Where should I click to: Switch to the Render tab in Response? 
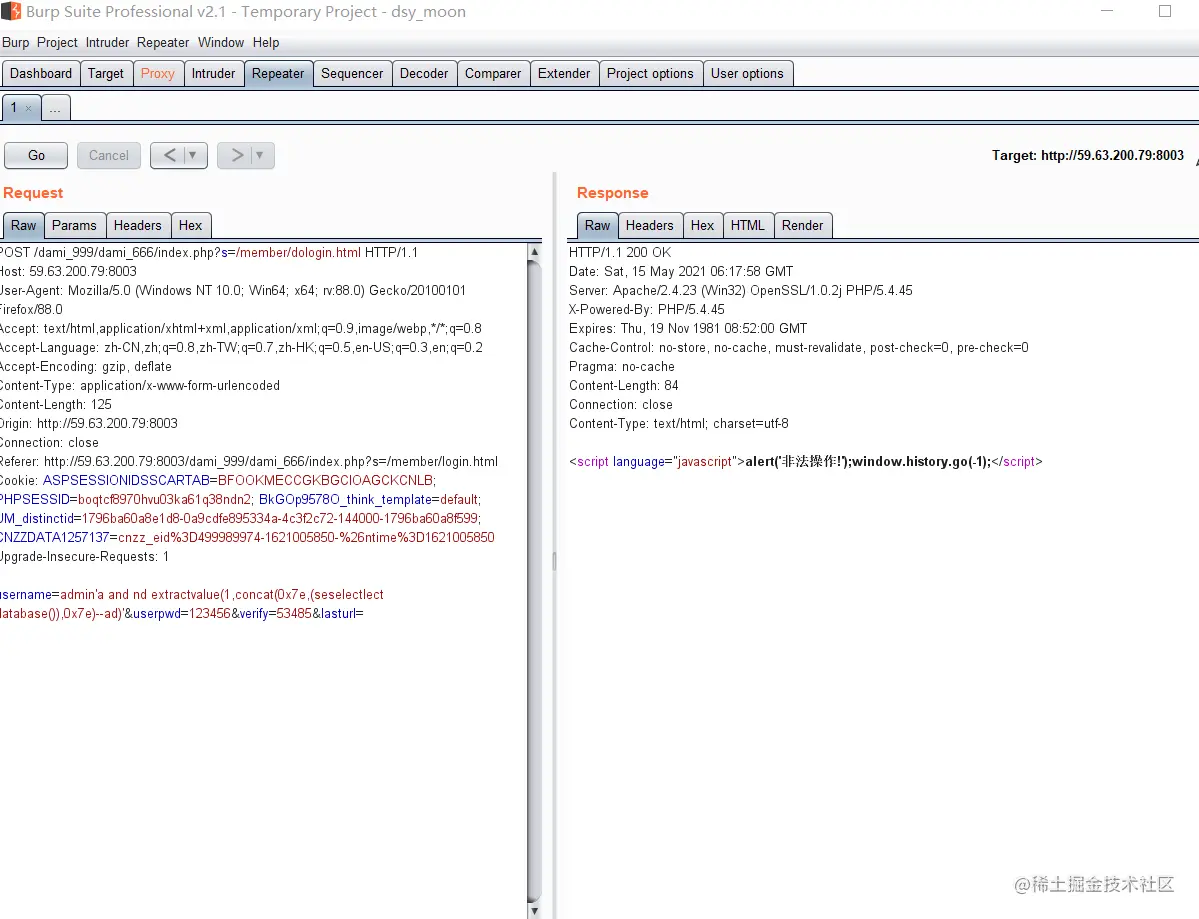point(802,226)
